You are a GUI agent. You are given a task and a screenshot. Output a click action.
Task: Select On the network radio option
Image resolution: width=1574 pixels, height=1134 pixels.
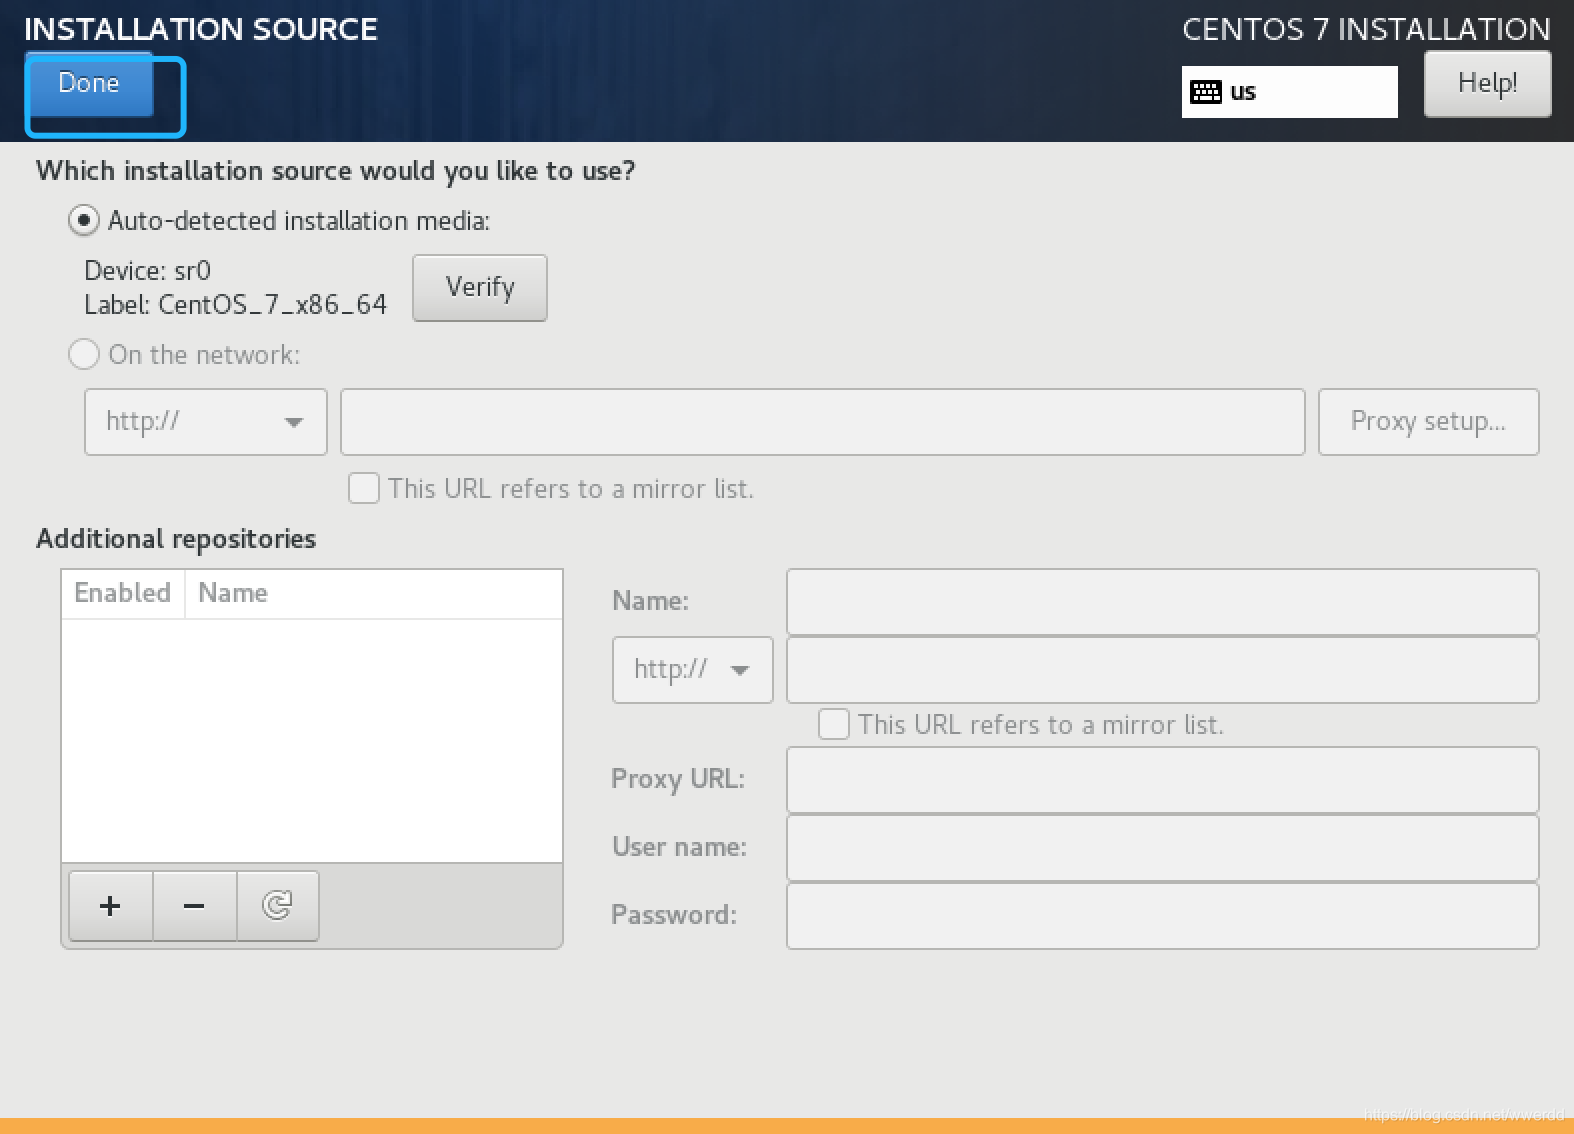click(x=84, y=354)
